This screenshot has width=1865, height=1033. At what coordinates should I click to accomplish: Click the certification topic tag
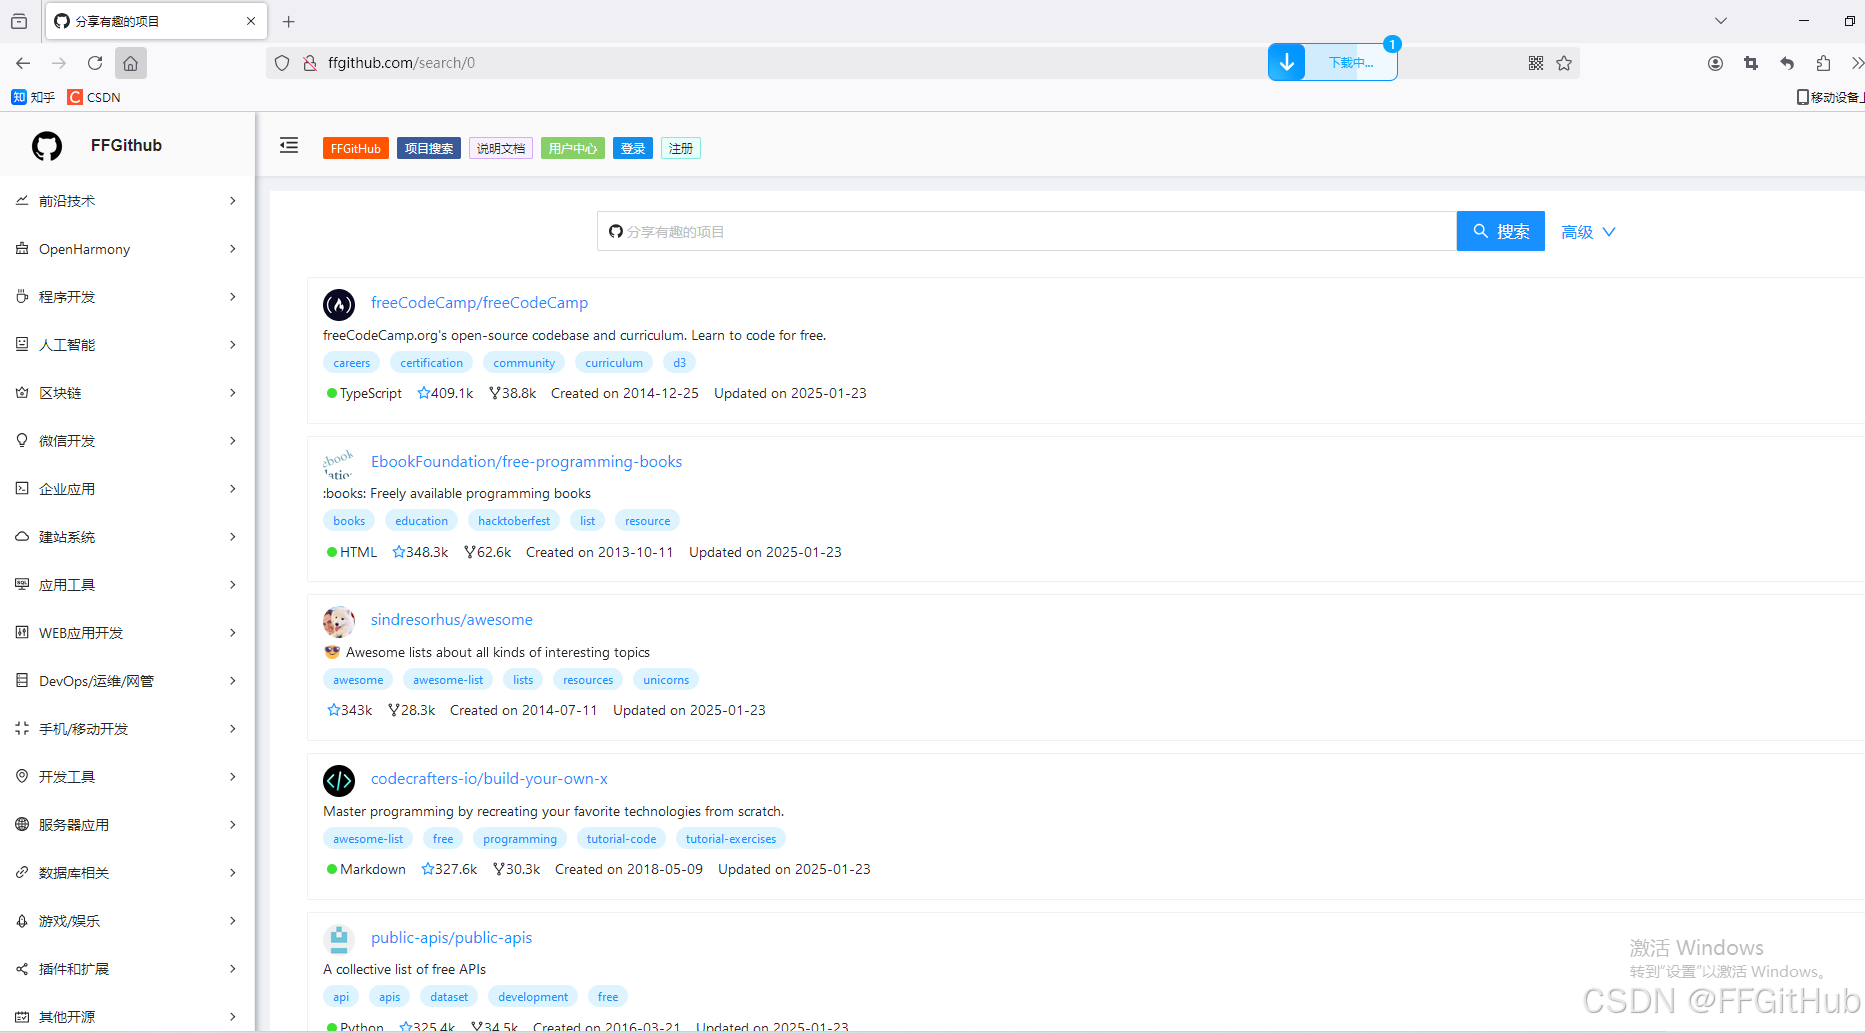[x=432, y=363]
